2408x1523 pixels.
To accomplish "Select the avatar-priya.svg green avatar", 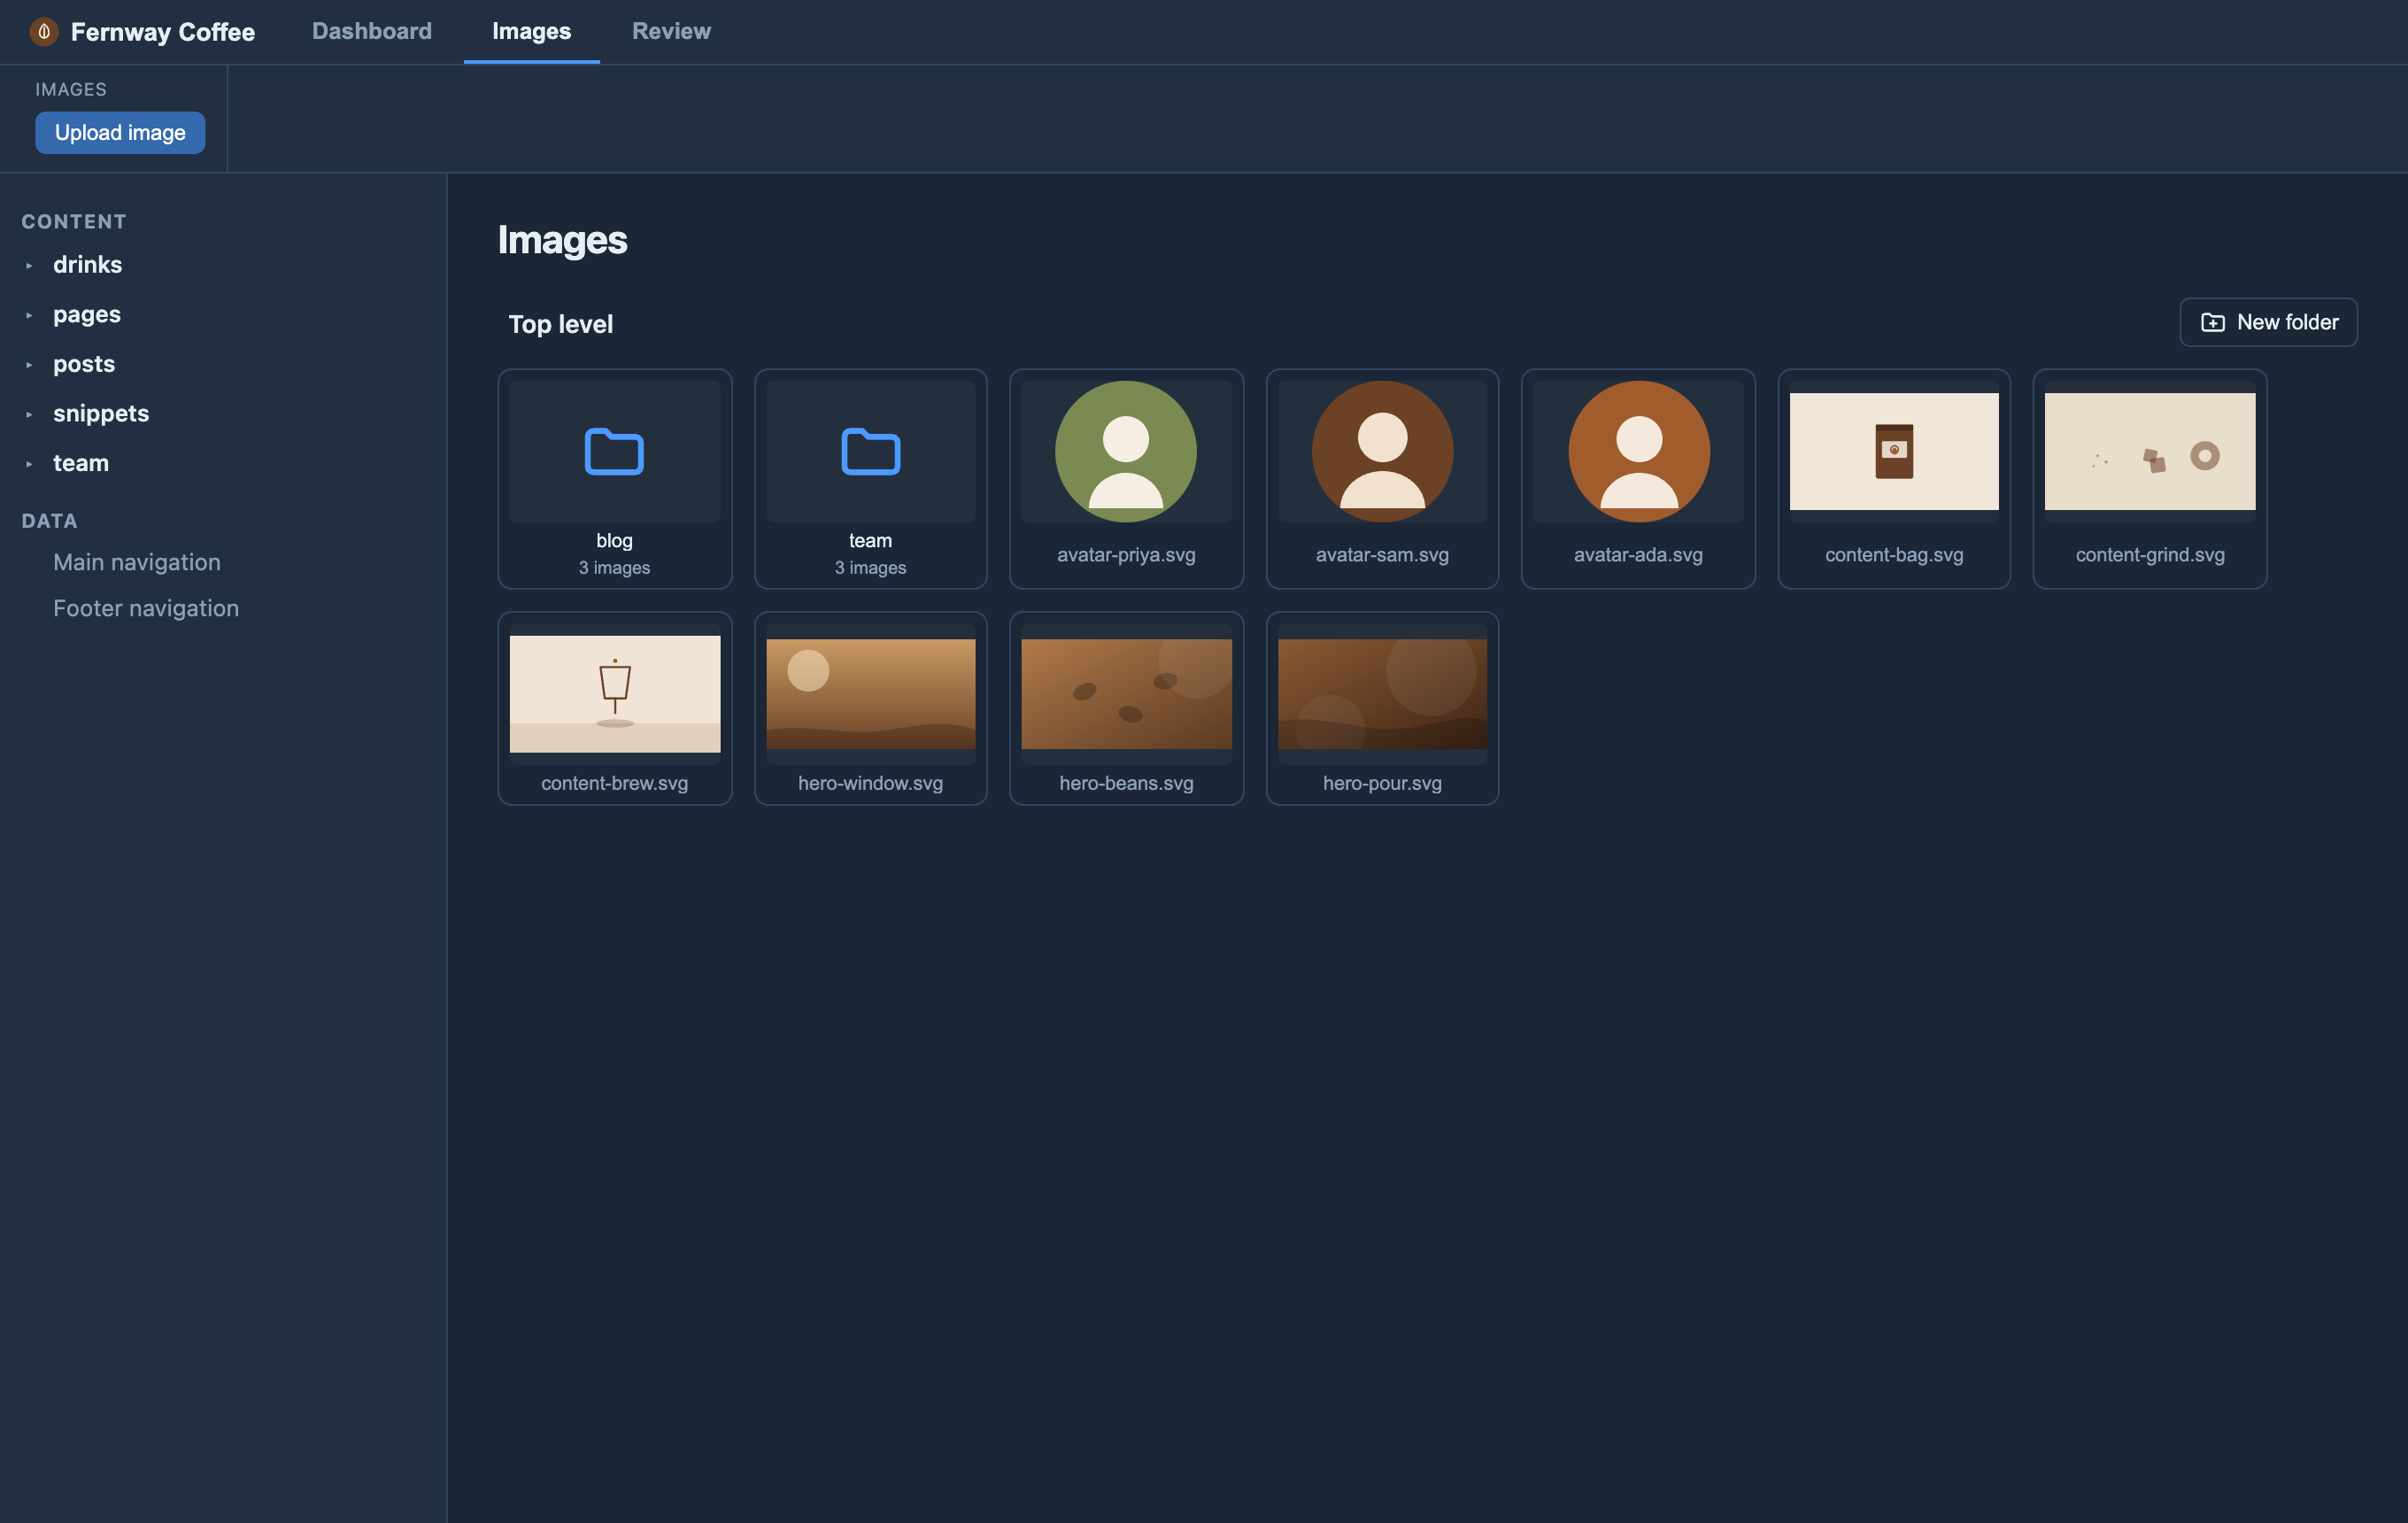I will (1126, 451).
